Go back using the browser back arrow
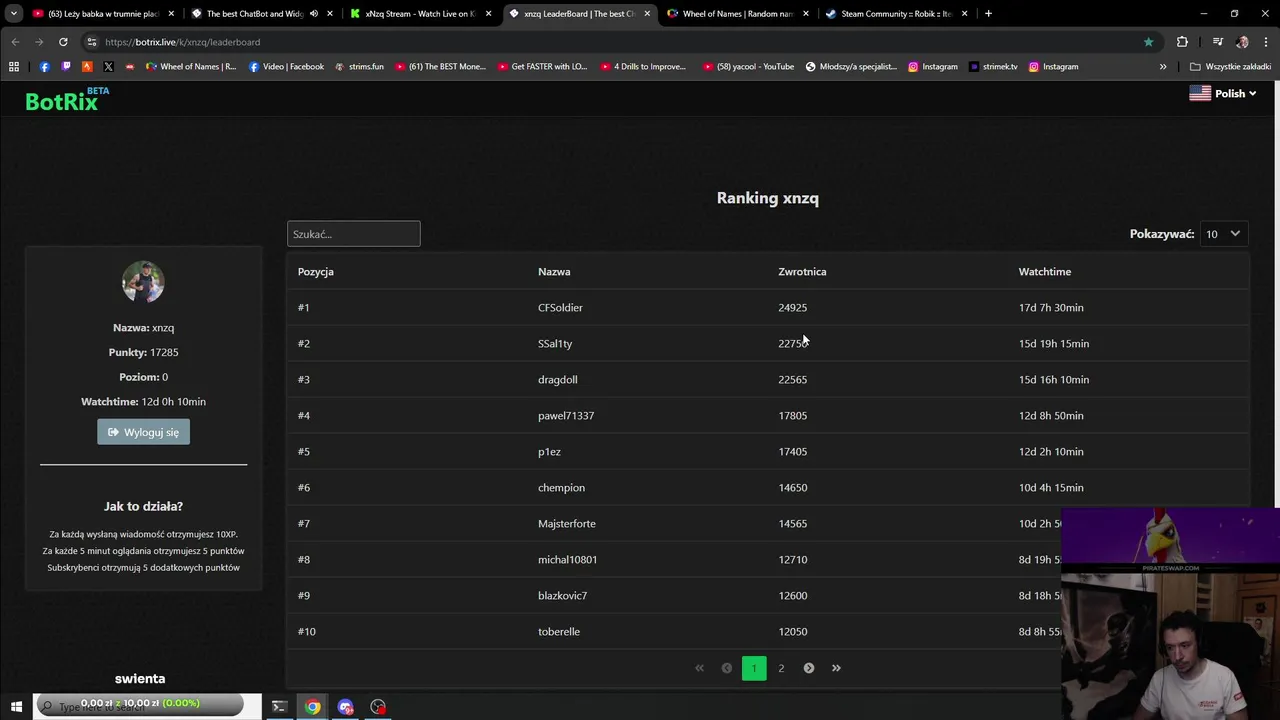The height and width of the screenshot is (720, 1280). click(x=15, y=42)
